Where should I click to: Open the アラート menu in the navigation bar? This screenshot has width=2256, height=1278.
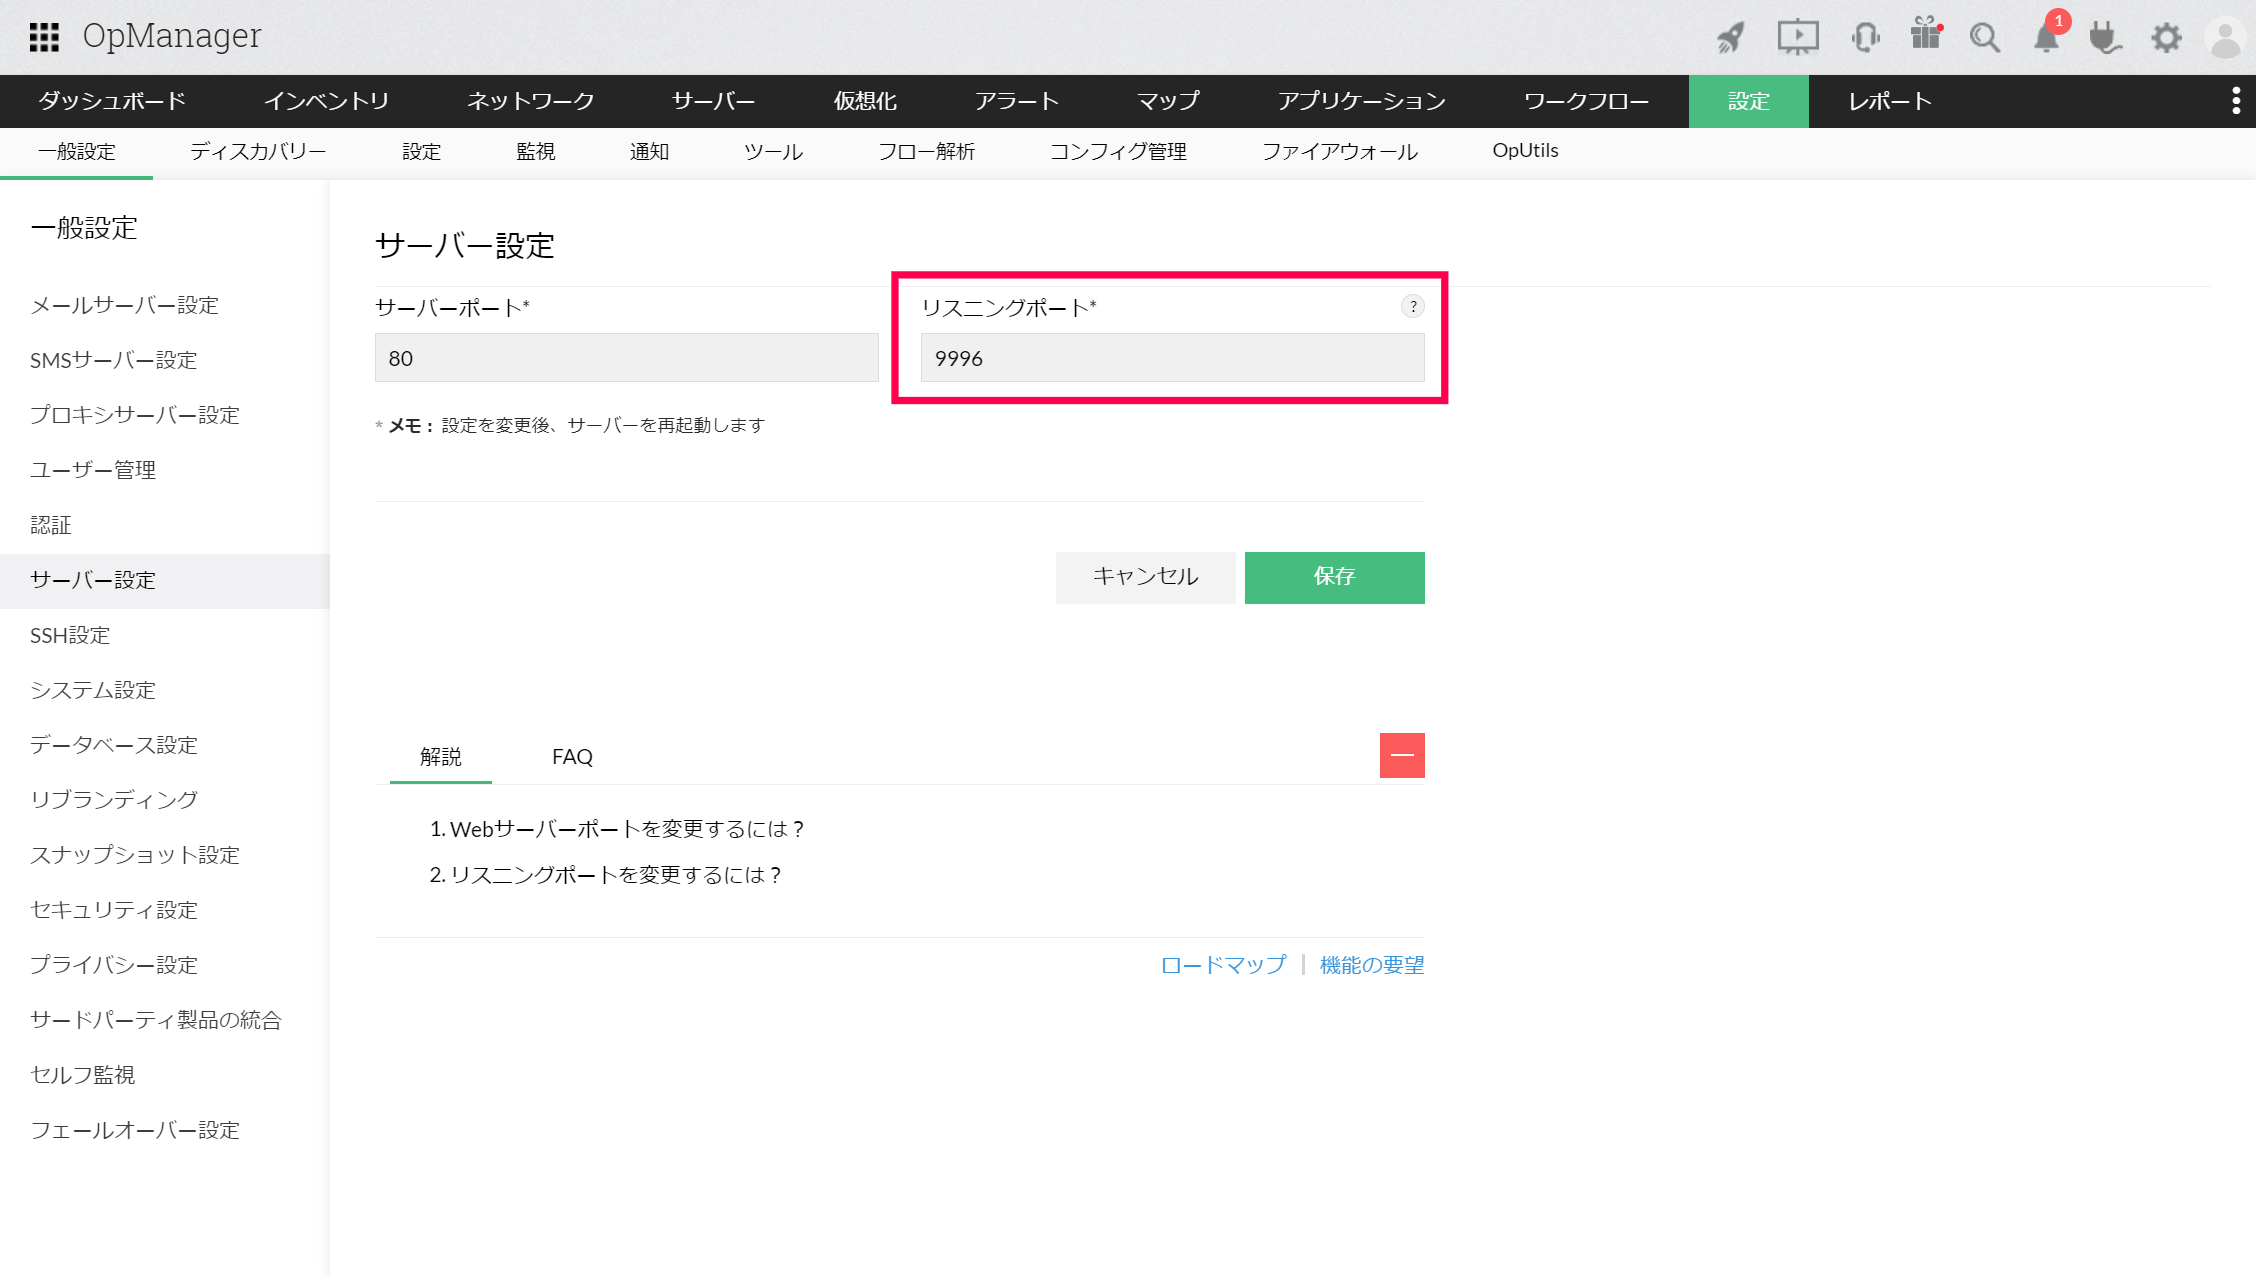(1017, 100)
